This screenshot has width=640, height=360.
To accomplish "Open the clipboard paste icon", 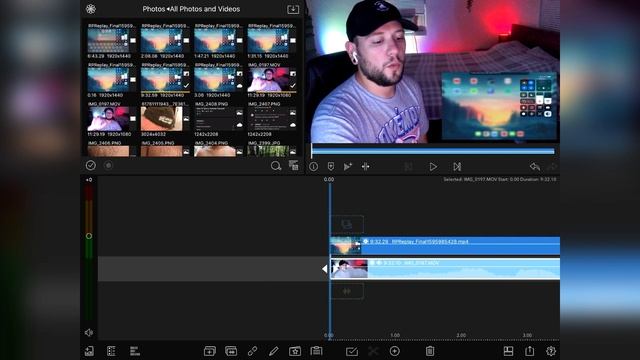I will click(316, 351).
